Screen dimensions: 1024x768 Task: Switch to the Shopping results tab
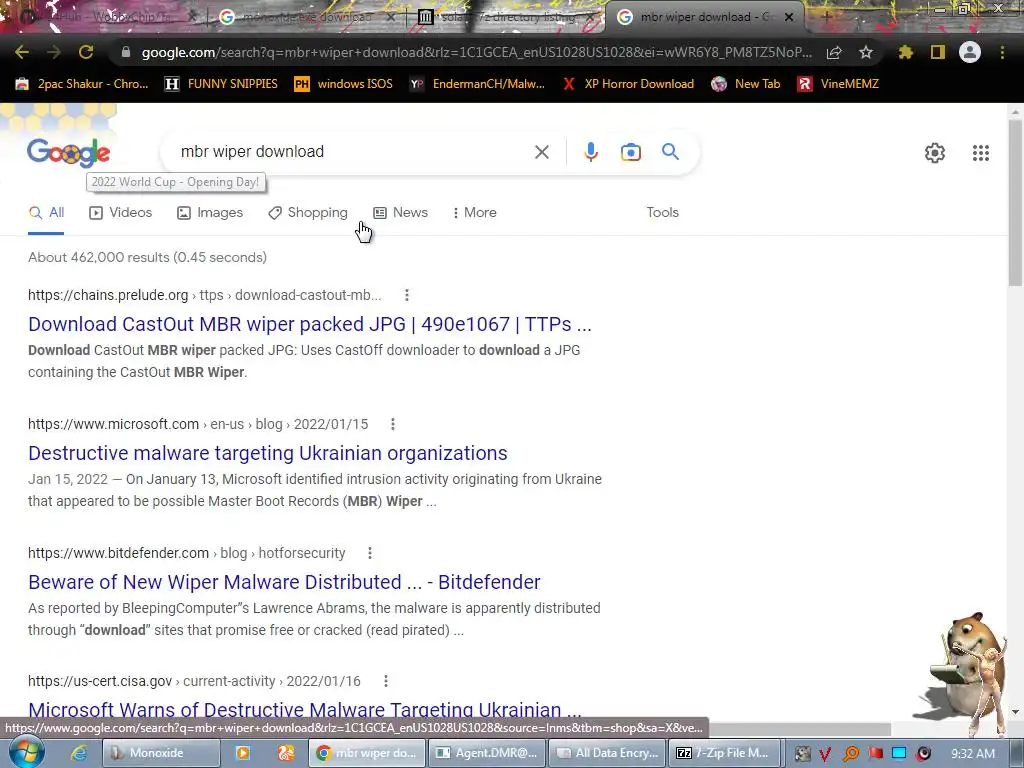pyautogui.click(x=308, y=212)
